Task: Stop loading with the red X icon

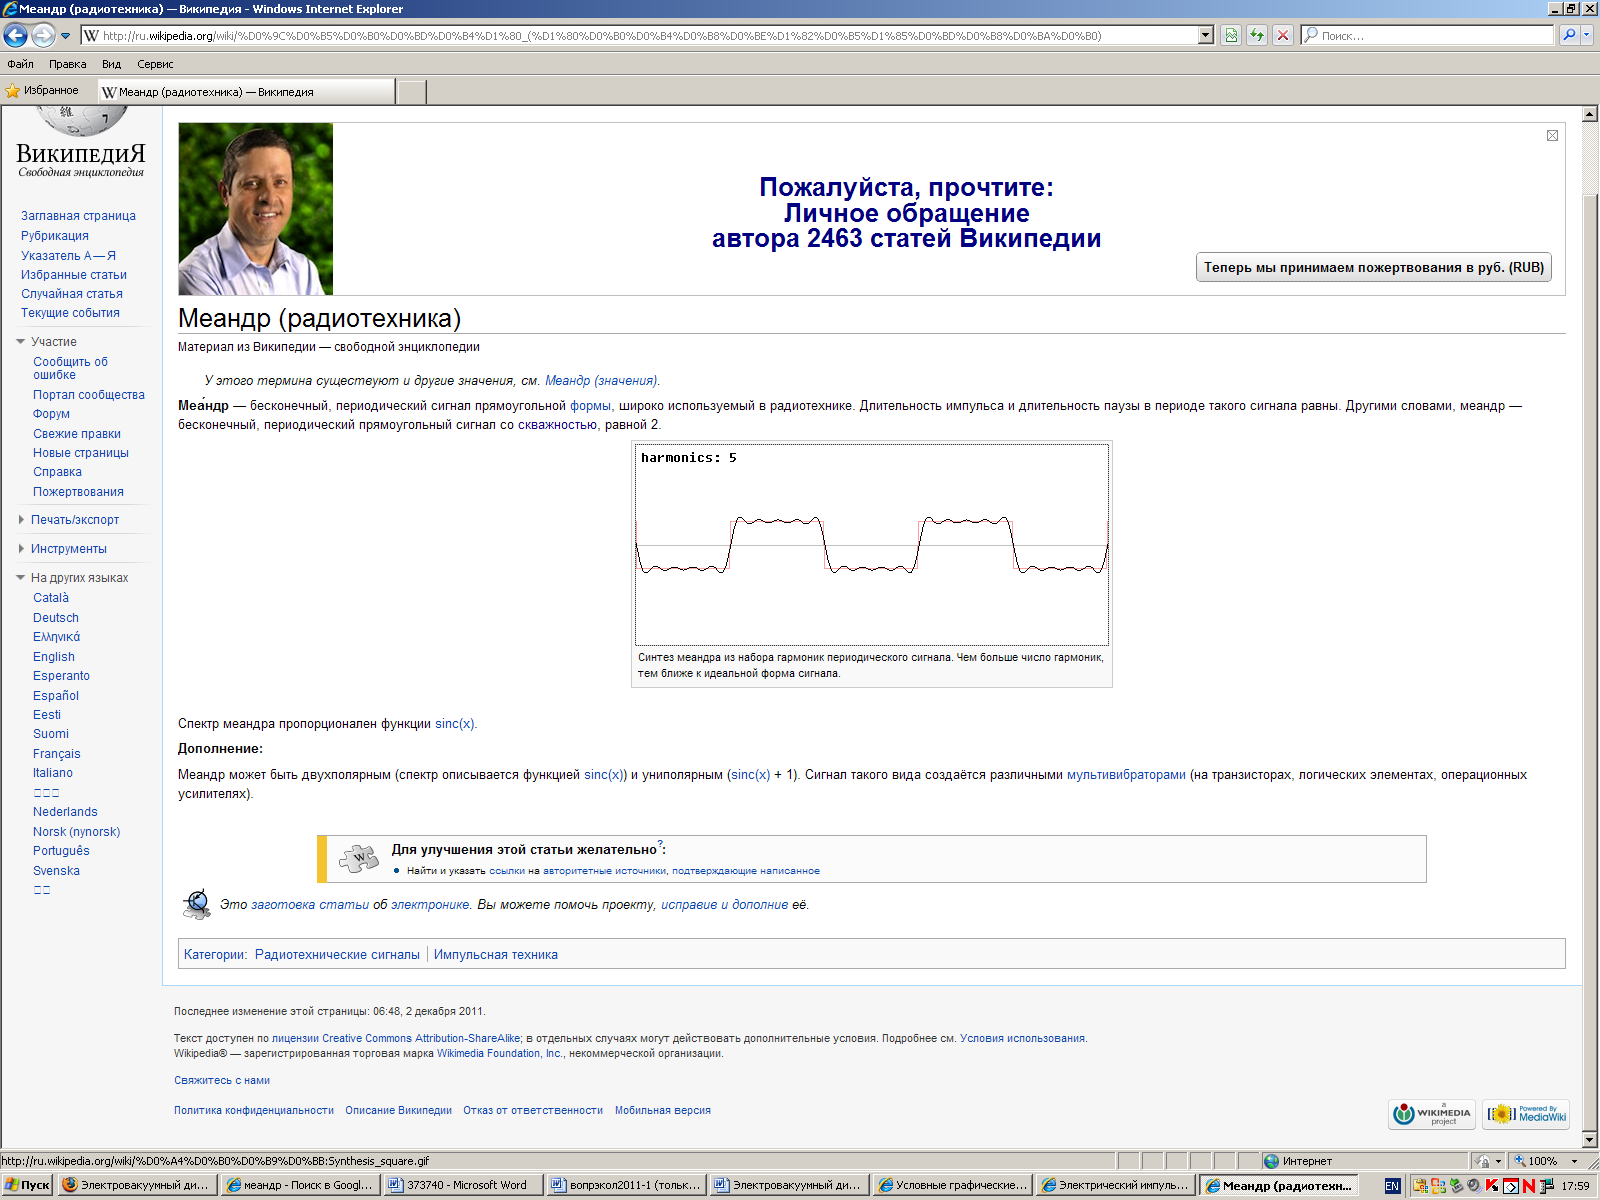Action: tap(1283, 35)
